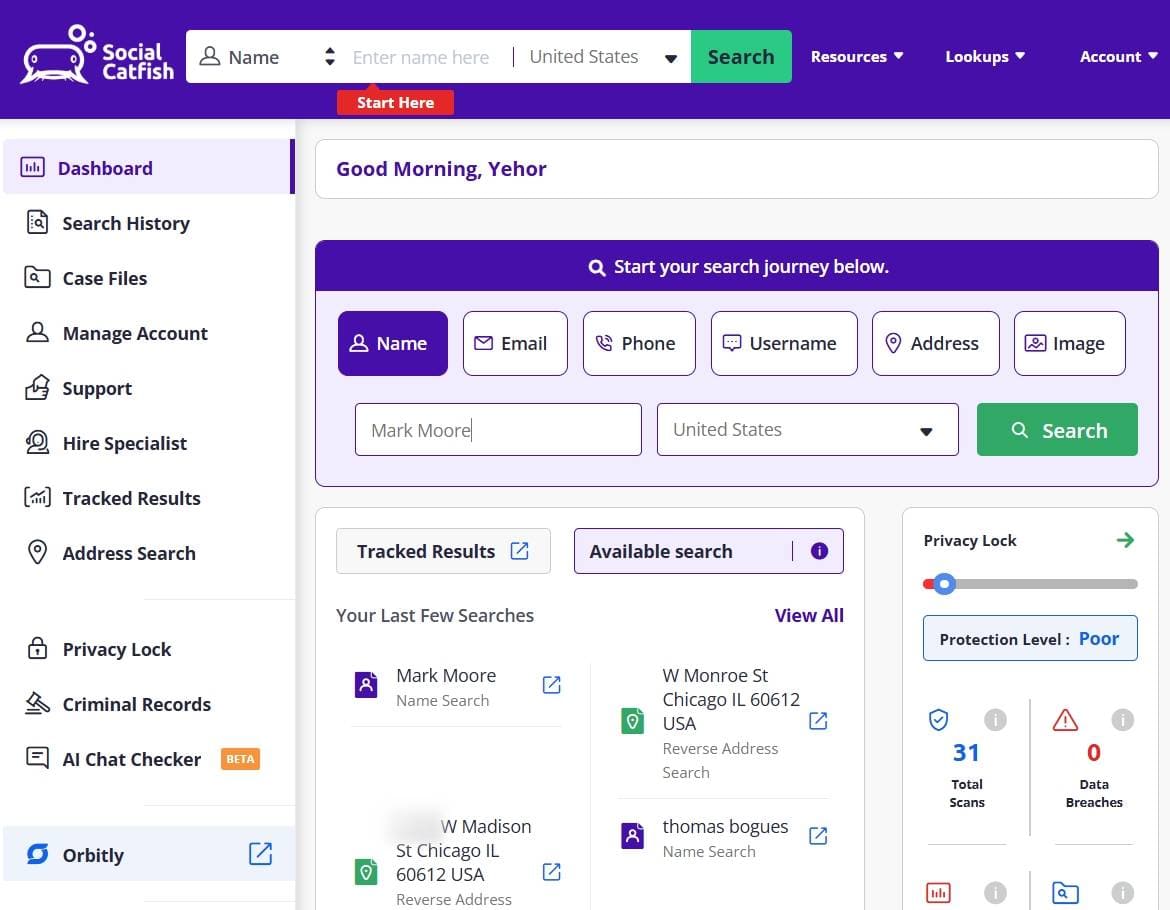Click the Search button with magnifier icon
The image size is (1170, 910).
1057,430
